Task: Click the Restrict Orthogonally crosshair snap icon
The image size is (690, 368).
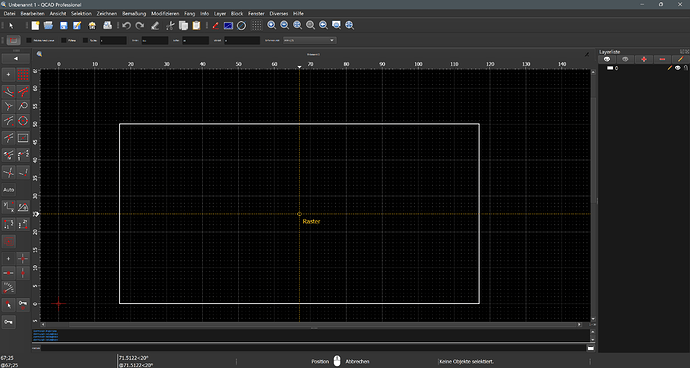Action: click(23, 258)
